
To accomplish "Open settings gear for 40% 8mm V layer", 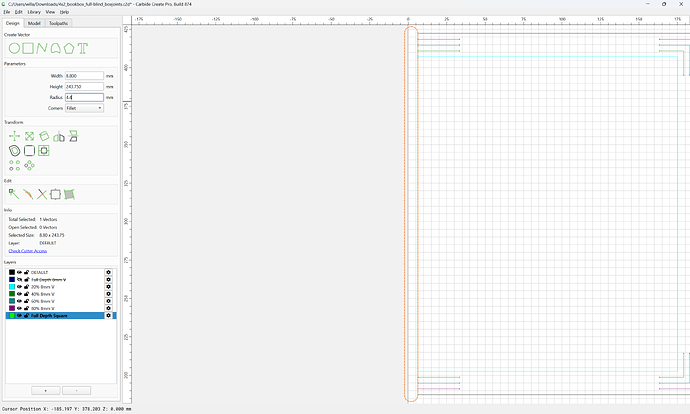I will tap(108, 294).
